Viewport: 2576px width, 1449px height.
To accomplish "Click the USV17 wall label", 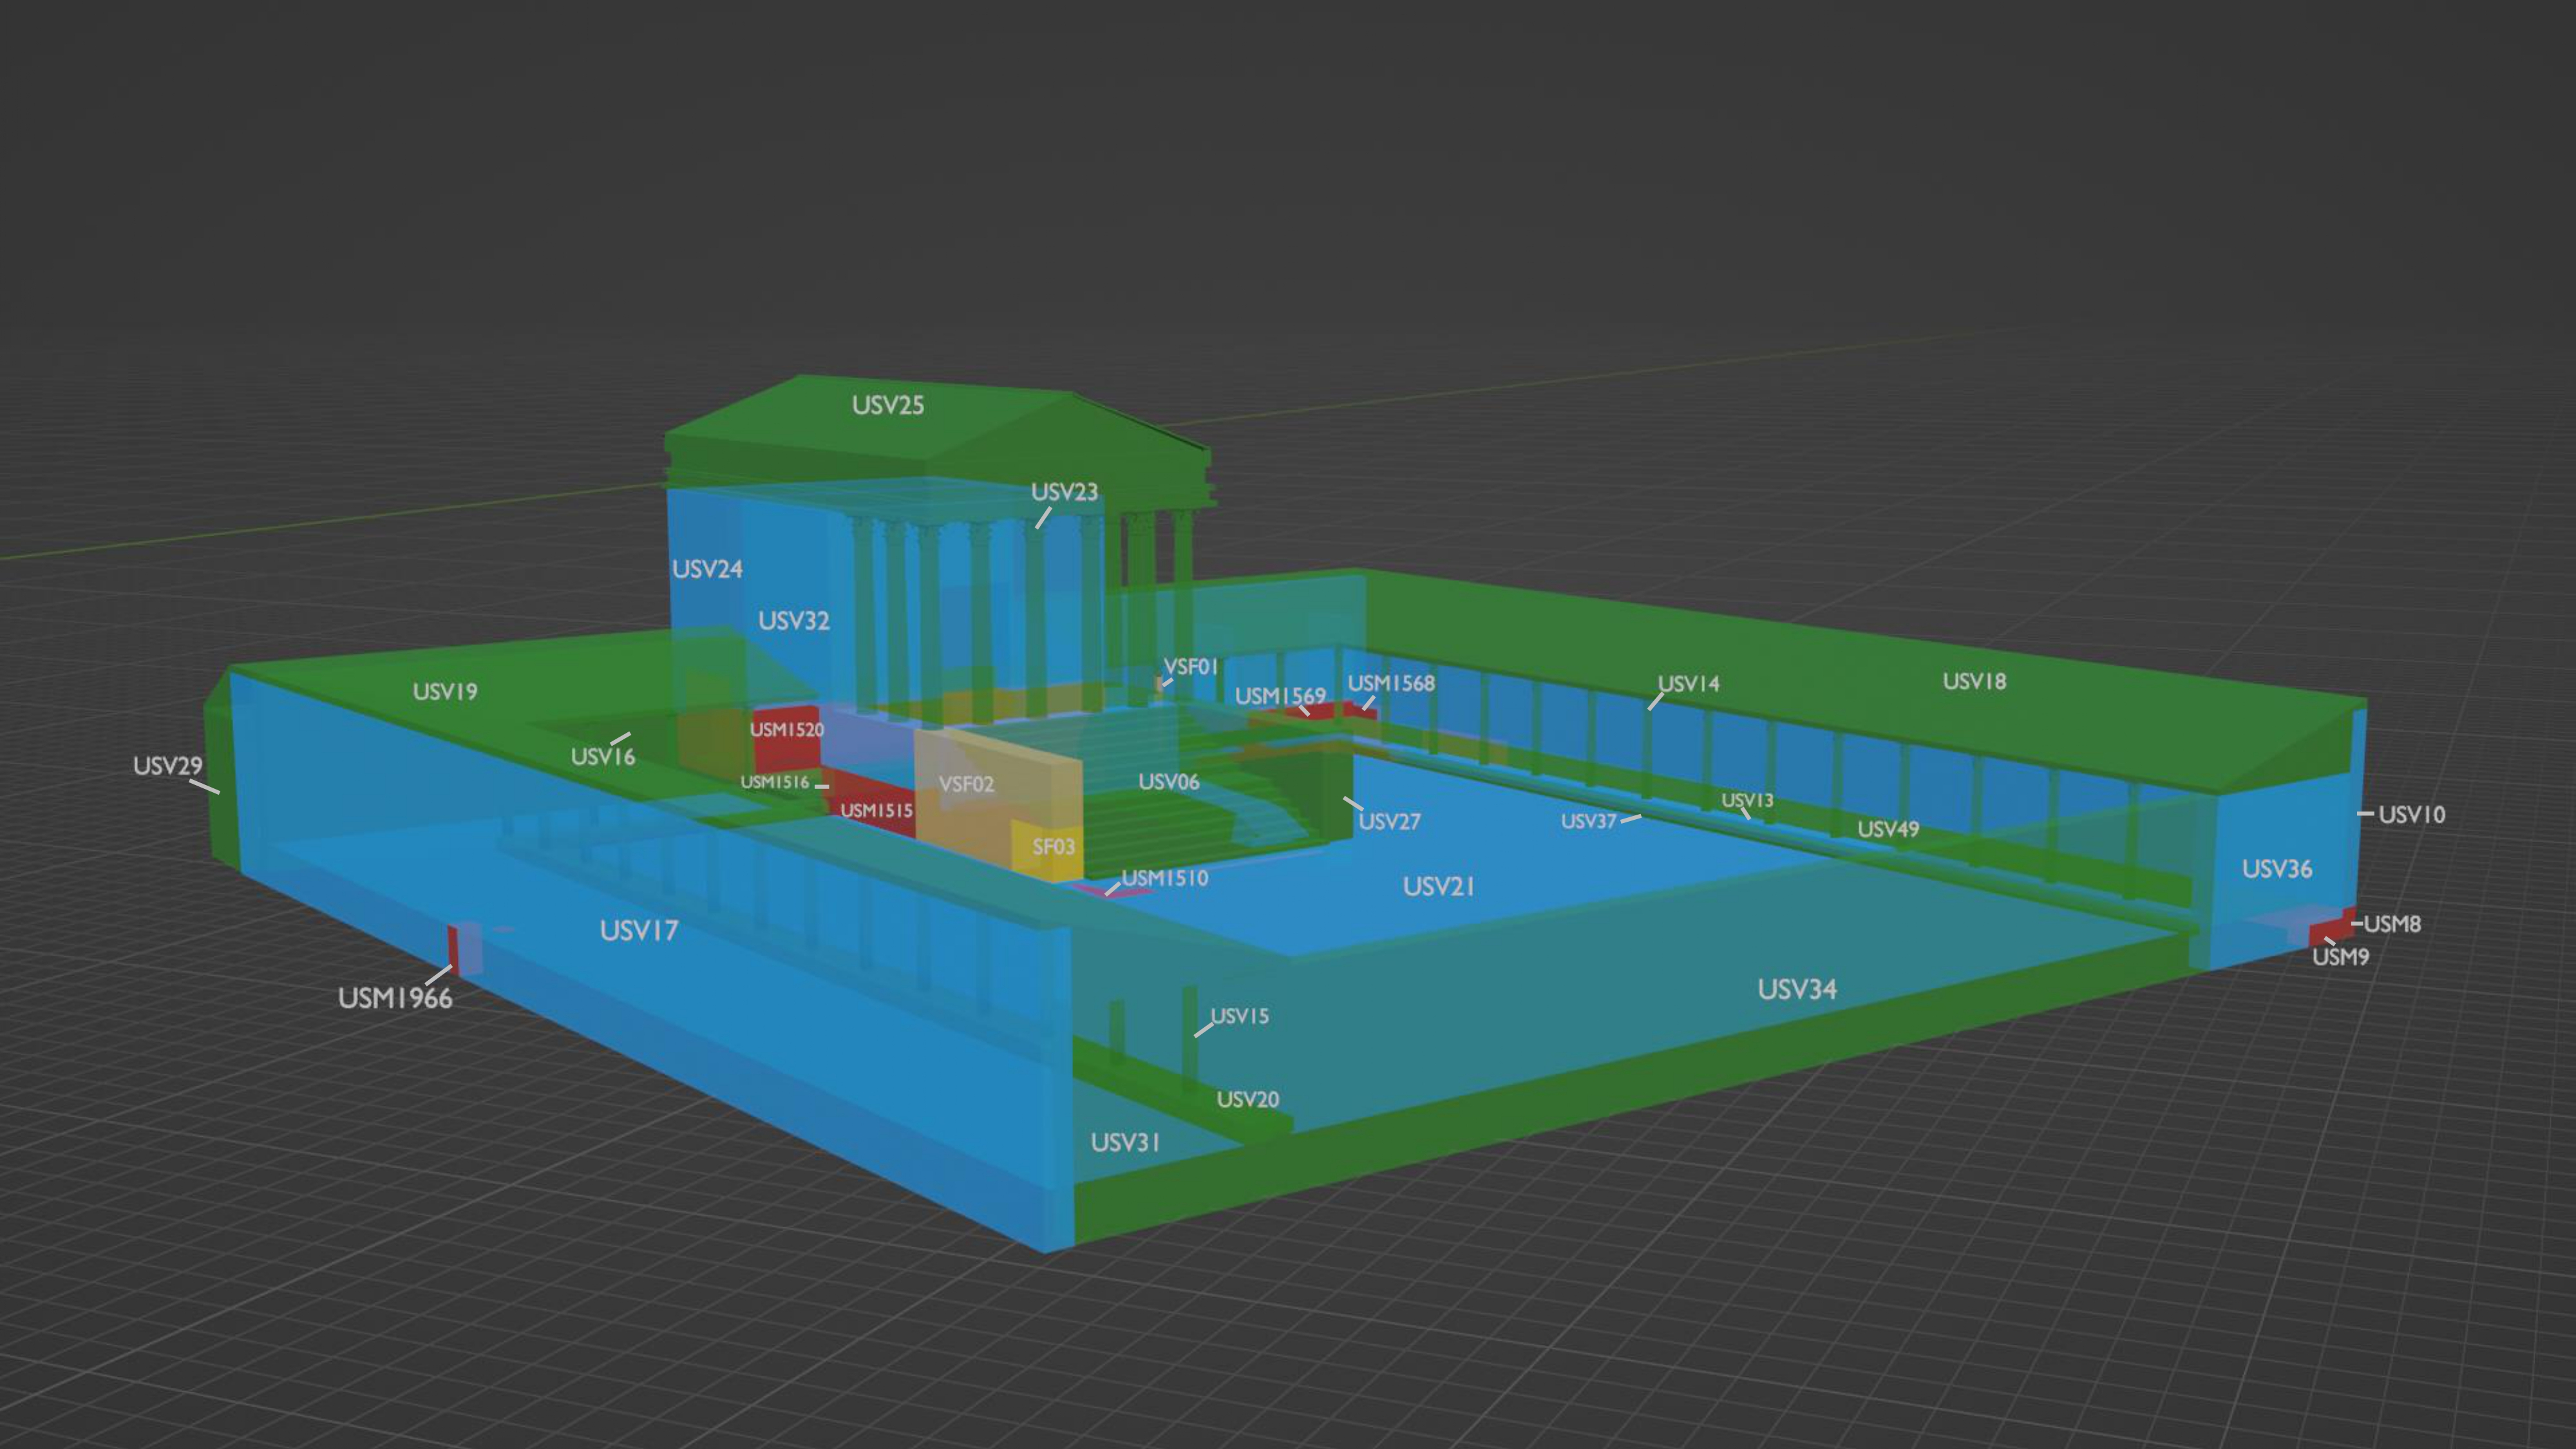I will point(638,931).
